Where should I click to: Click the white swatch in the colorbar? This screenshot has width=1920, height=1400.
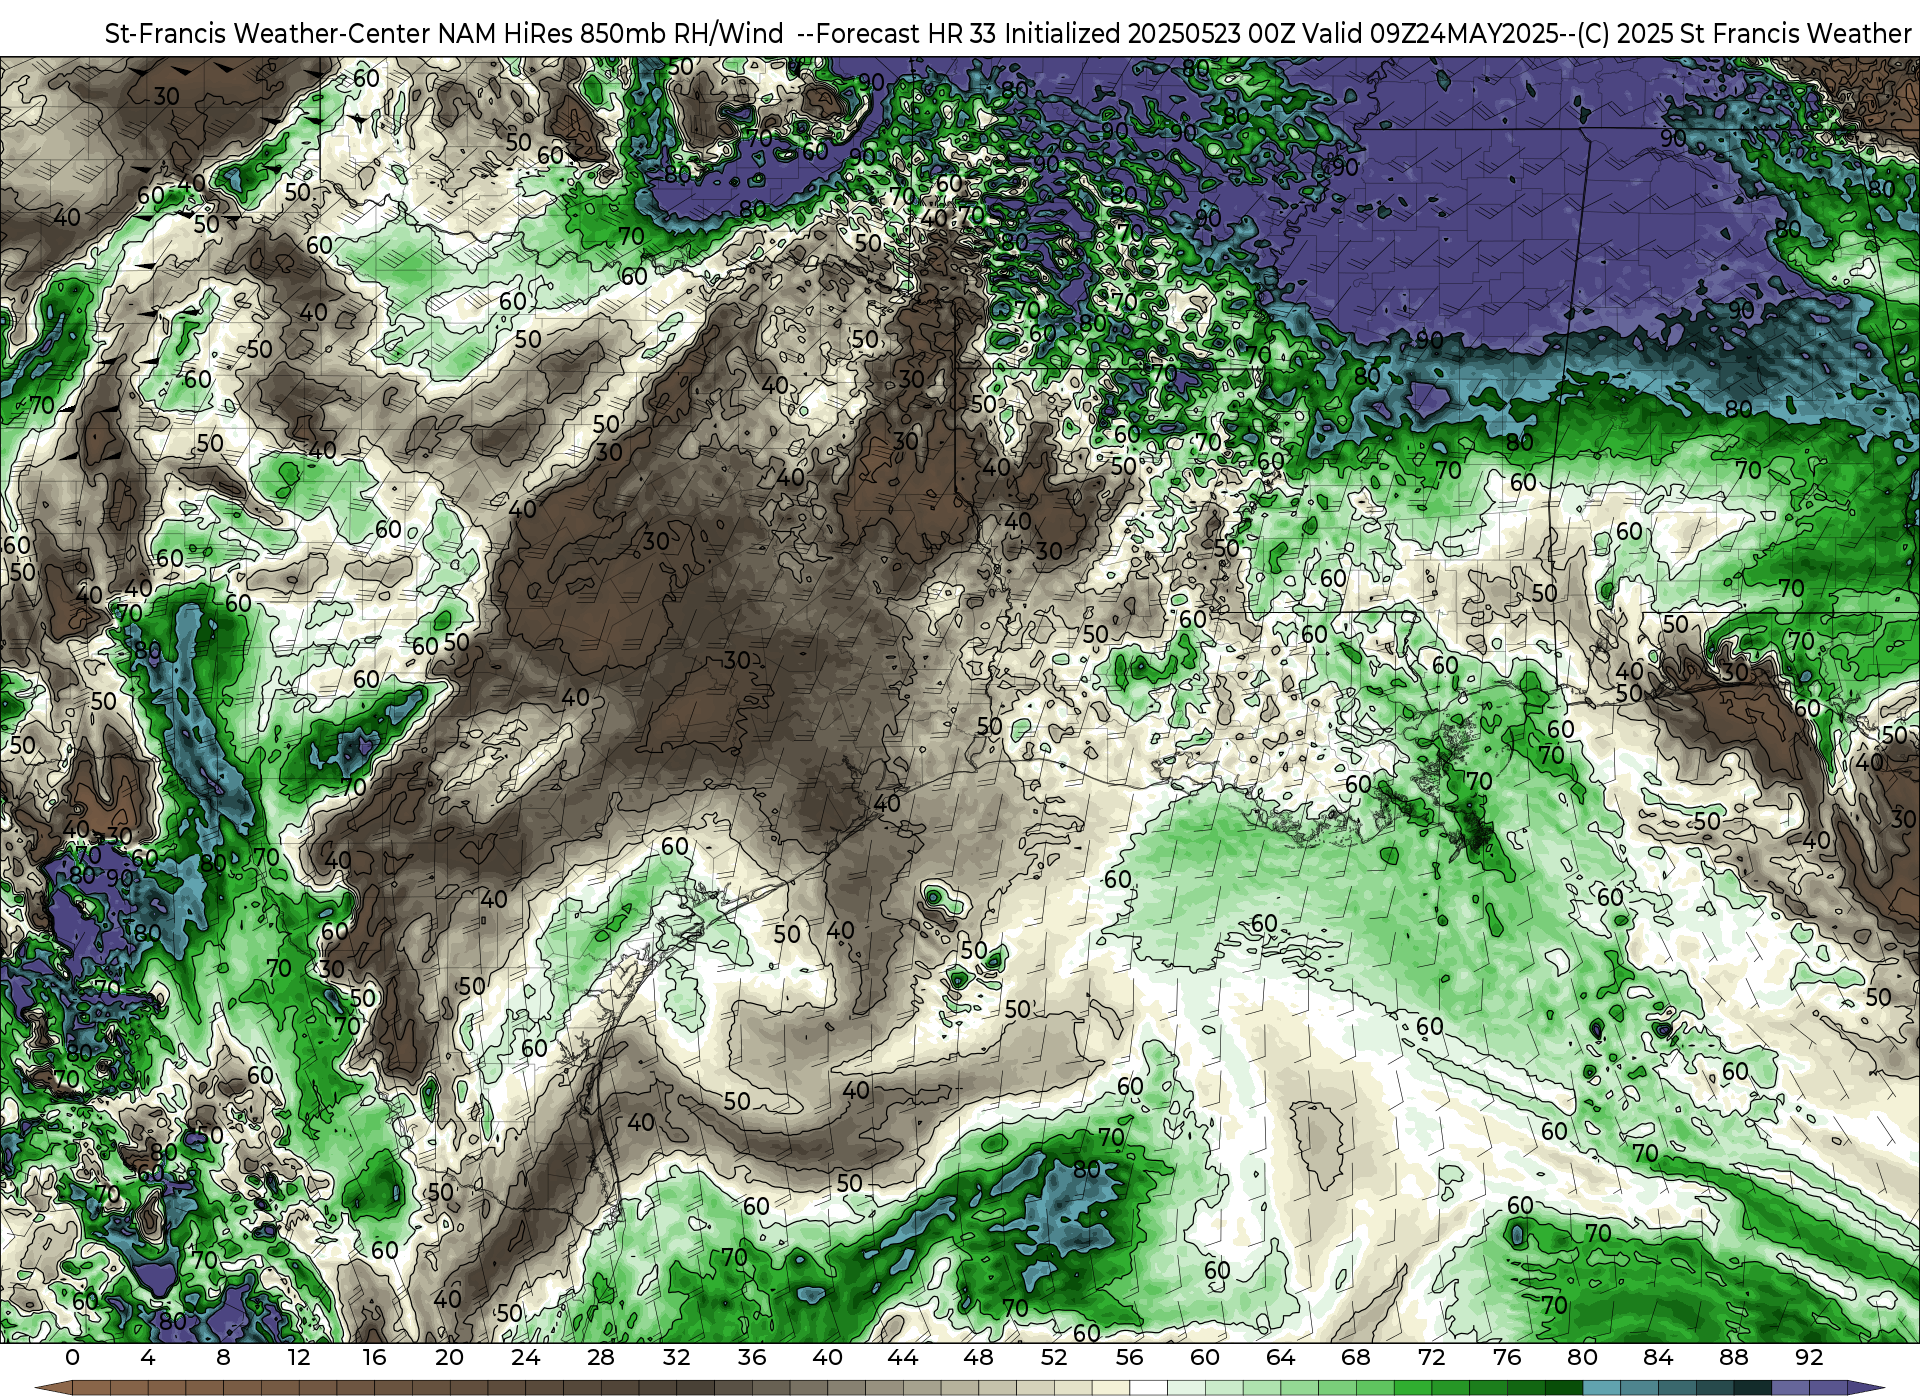(x=1148, y=1388)
